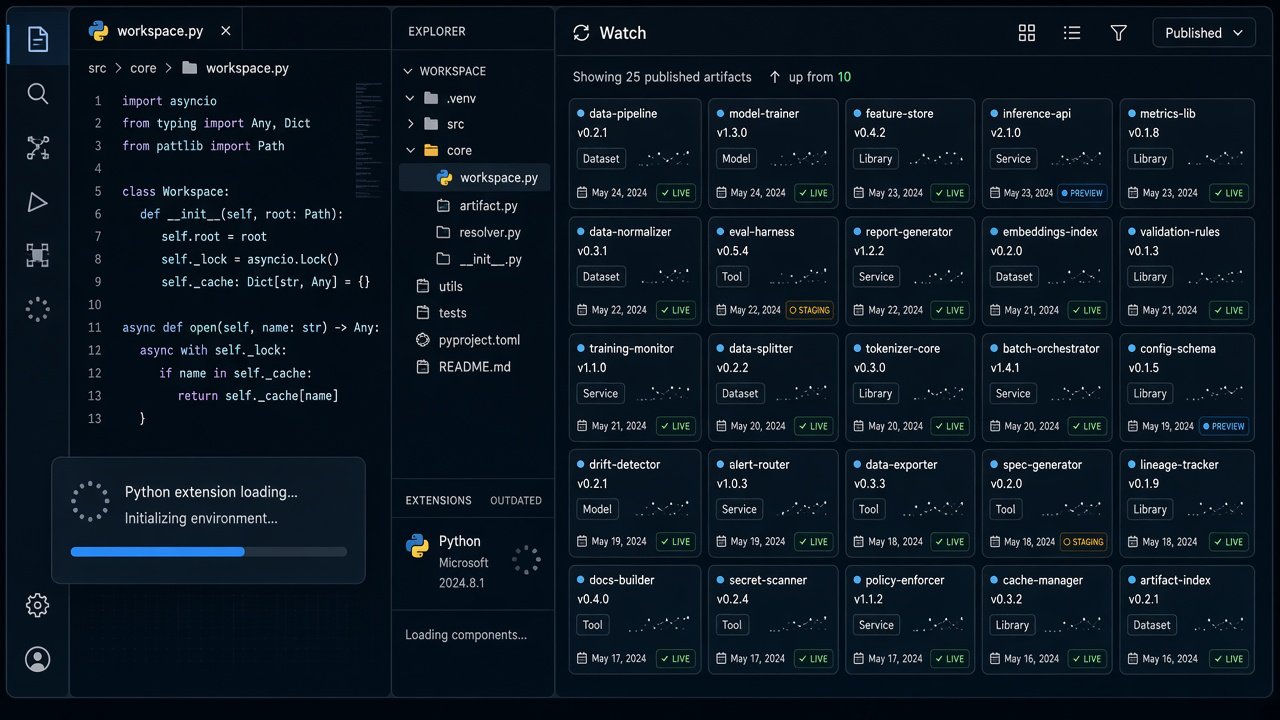This screenshot has width=1280, height=720.
Task: Collapse the .venv folder chevron
Action: pos(410,98)
